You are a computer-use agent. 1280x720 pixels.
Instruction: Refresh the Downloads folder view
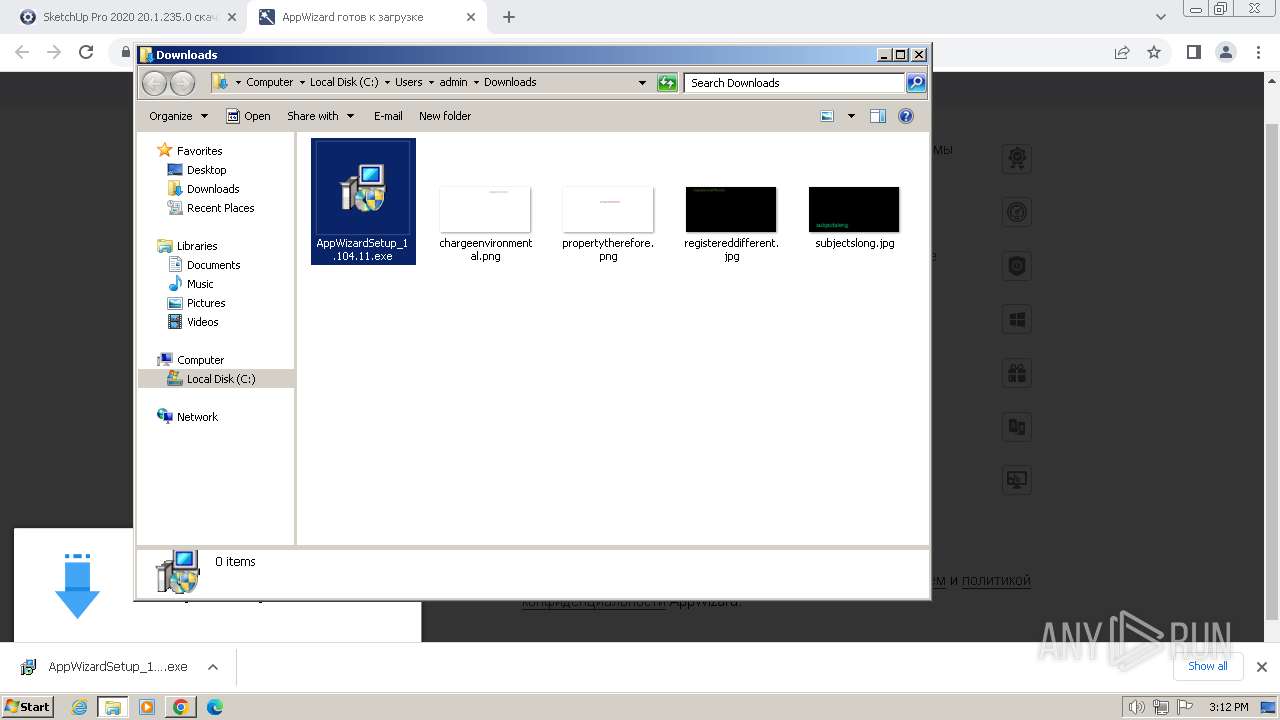pyautogui.click(x=667, y=83)
